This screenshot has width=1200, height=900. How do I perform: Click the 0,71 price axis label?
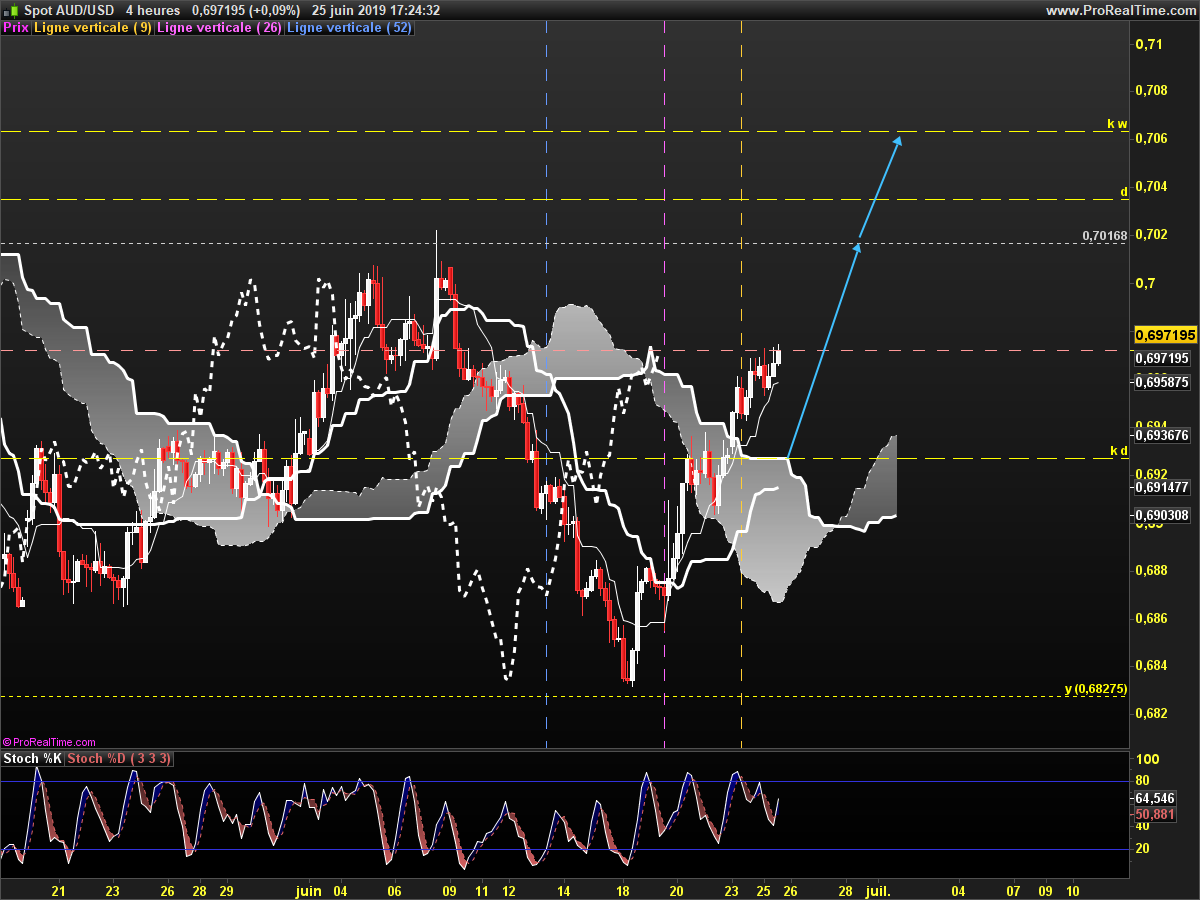coord(1150,43)
